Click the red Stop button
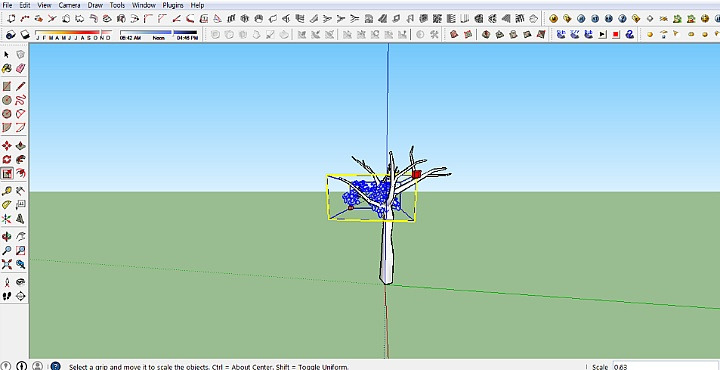 [x=616, y=34]
